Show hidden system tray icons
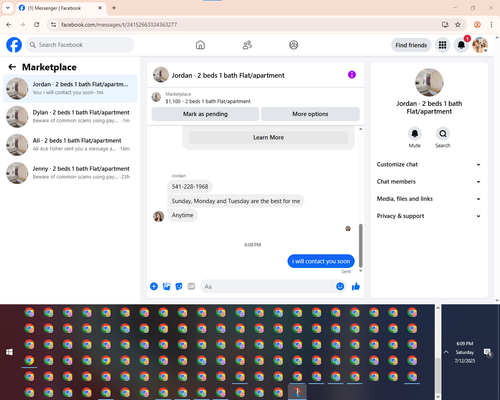This screenshot has height=400, width=500. click(x=446, y=352)
